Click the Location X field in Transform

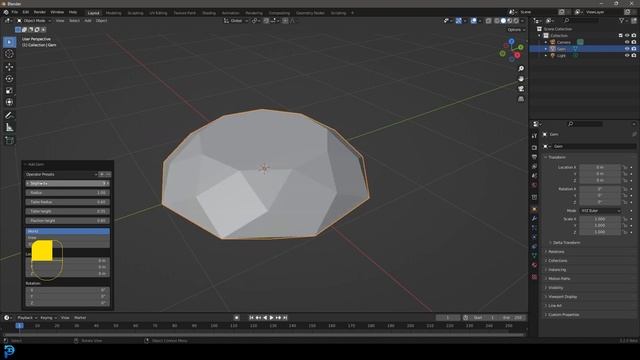coord(600,167)
